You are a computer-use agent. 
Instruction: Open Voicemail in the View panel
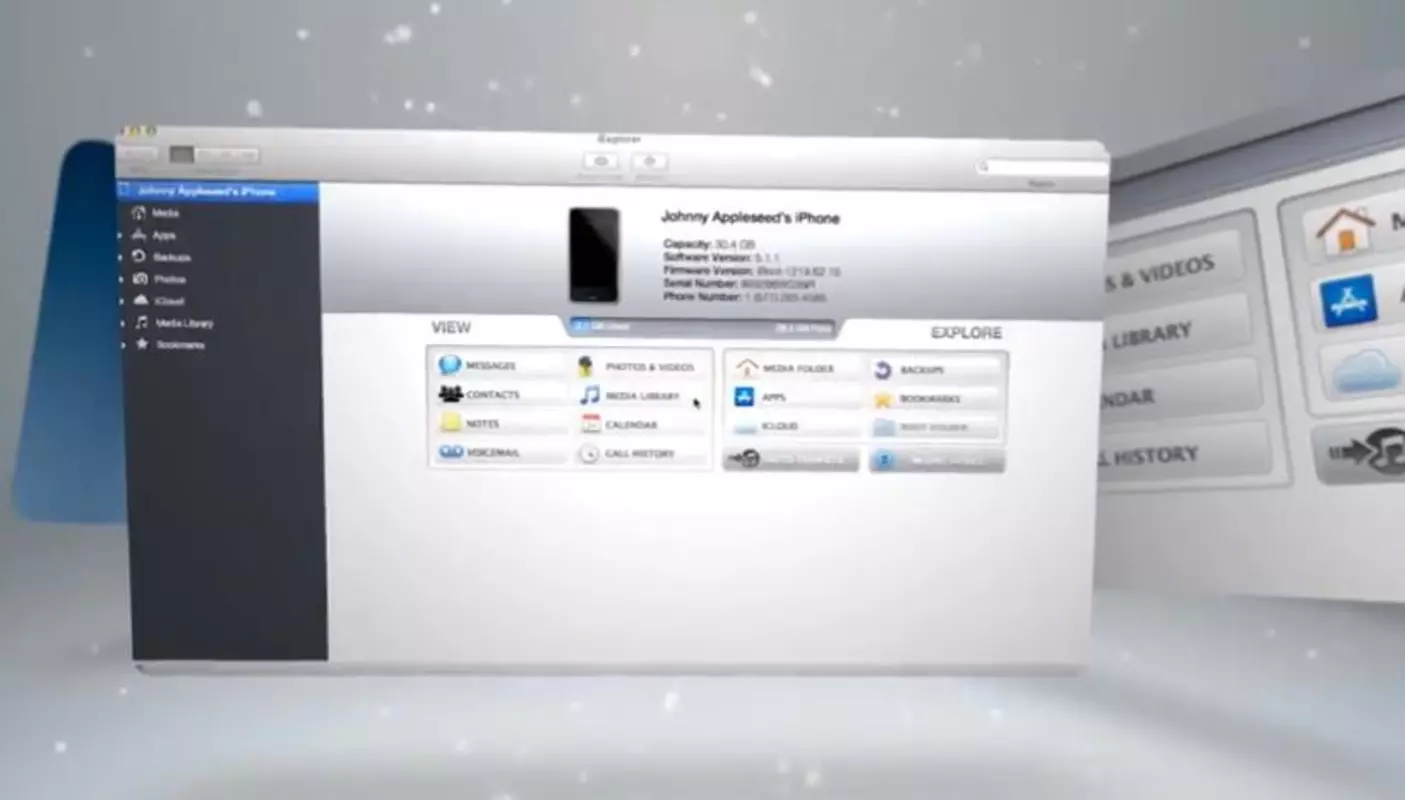point(500,453)
